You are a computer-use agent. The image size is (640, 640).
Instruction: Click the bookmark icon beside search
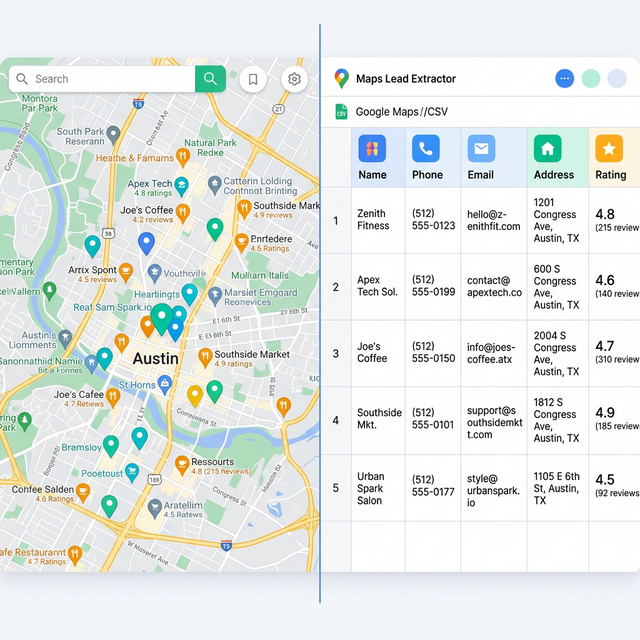(x=253, y=79)
